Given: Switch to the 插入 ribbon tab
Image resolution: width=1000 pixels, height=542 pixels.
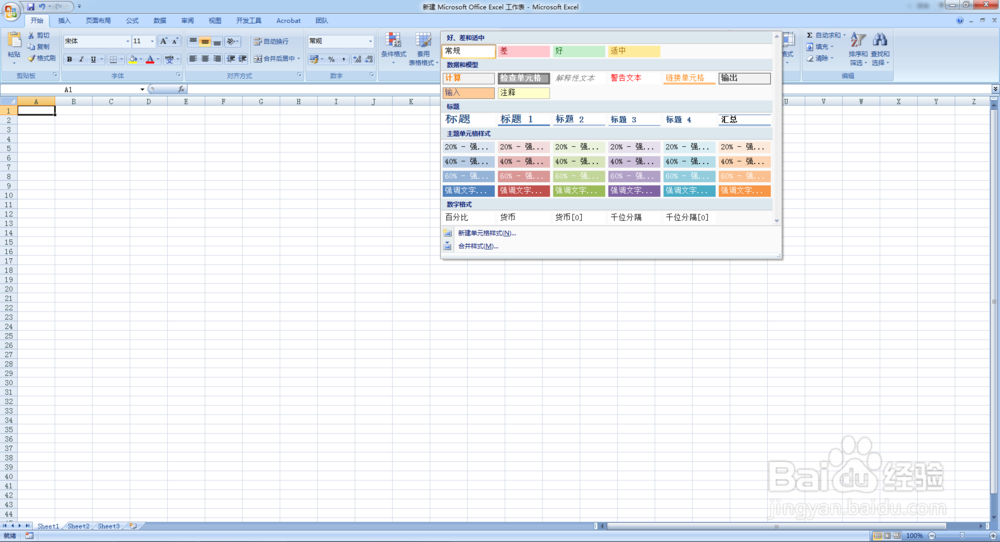Looking at the screenshot, I should [64, 21].
